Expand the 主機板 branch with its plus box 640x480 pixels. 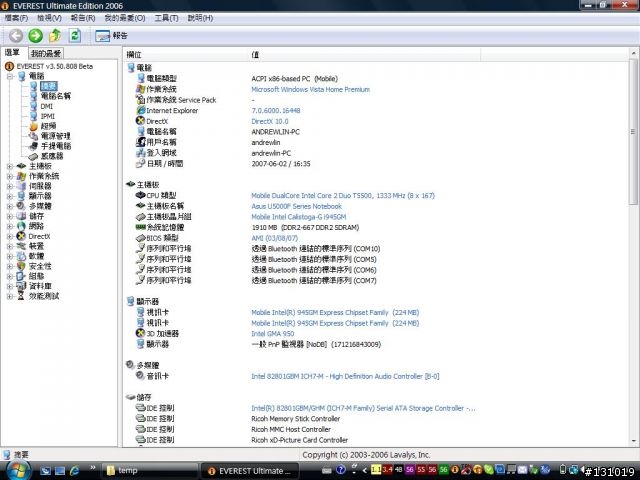[10, 166]
